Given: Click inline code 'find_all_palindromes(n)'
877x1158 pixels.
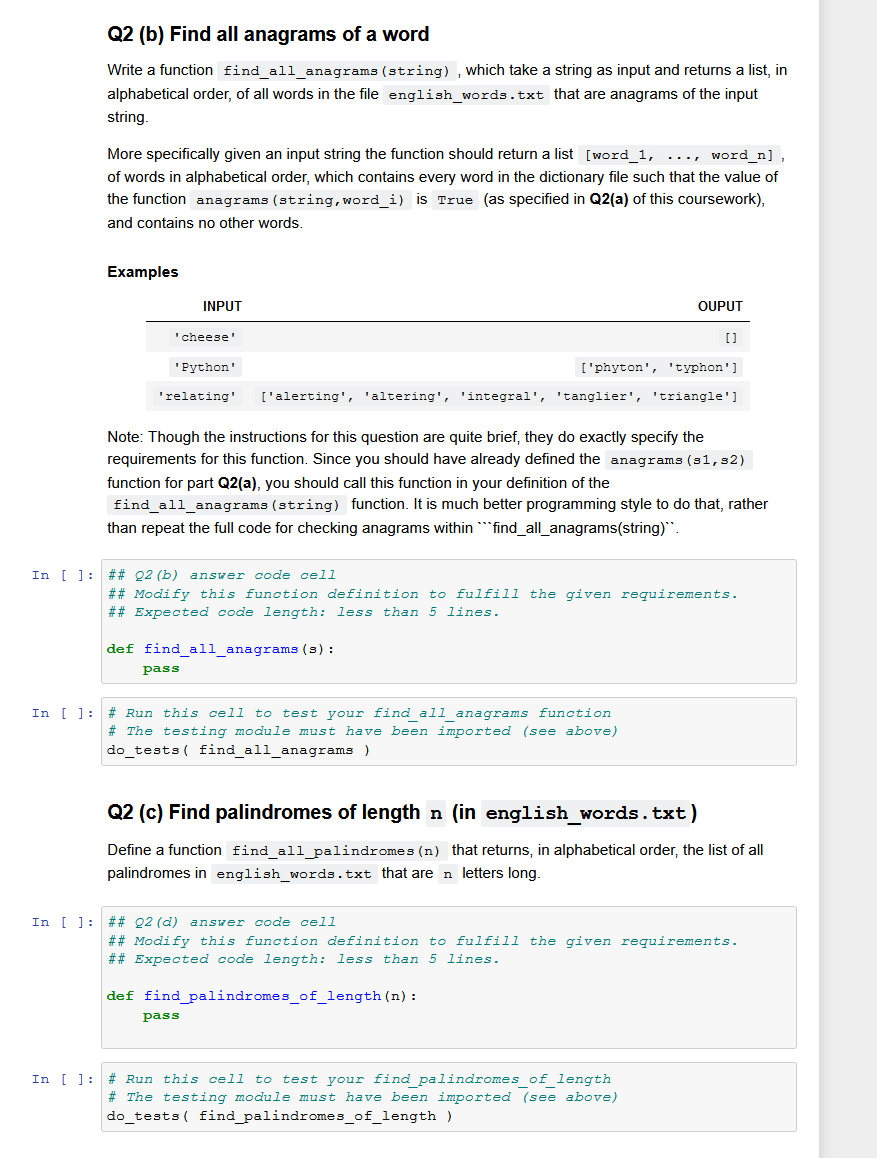Looking at the screenshot, I should (x=336, y=851).
